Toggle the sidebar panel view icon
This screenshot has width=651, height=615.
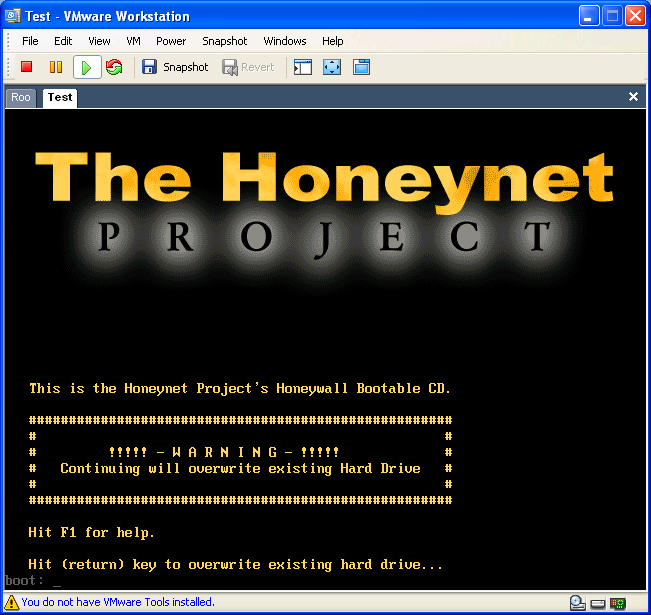coord(303,67)
